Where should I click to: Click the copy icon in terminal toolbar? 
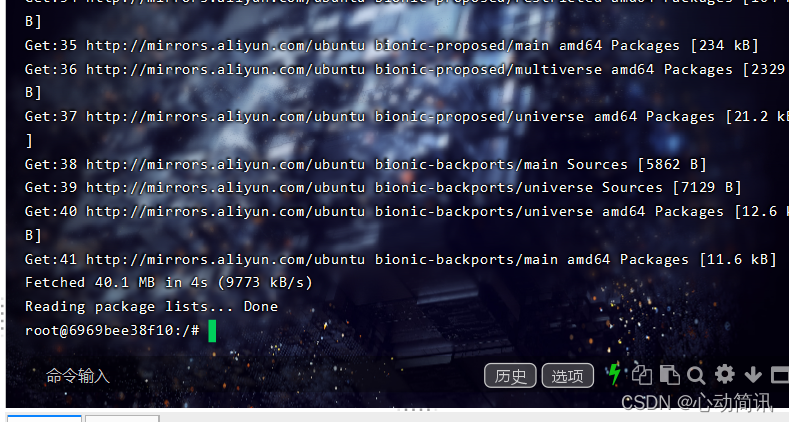(642, 375)
